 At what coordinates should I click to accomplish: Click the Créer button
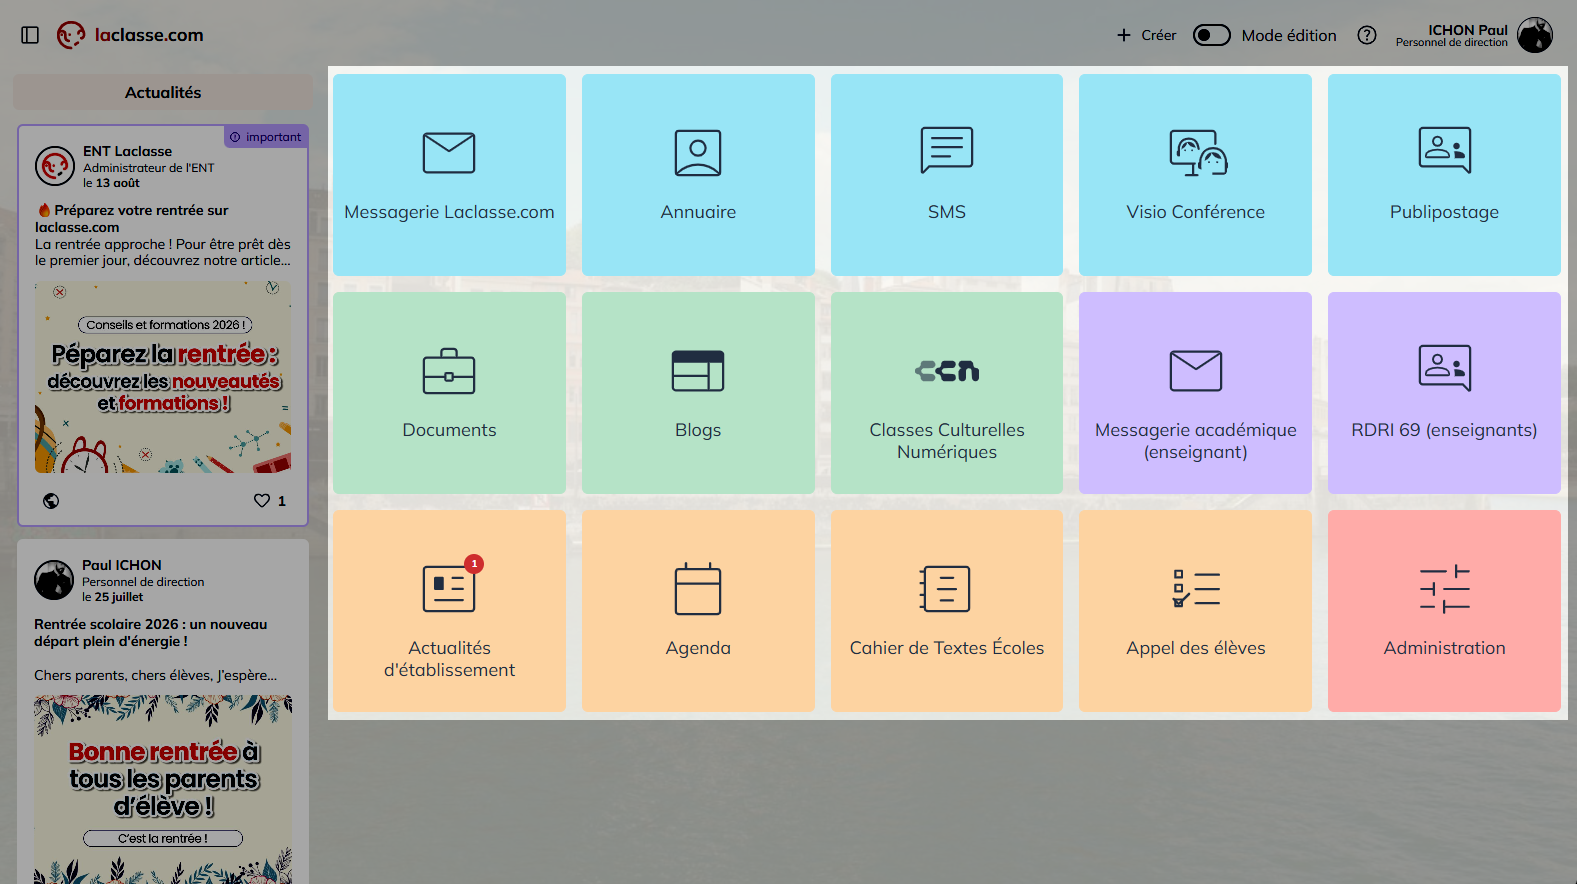tap(1146, 35)
